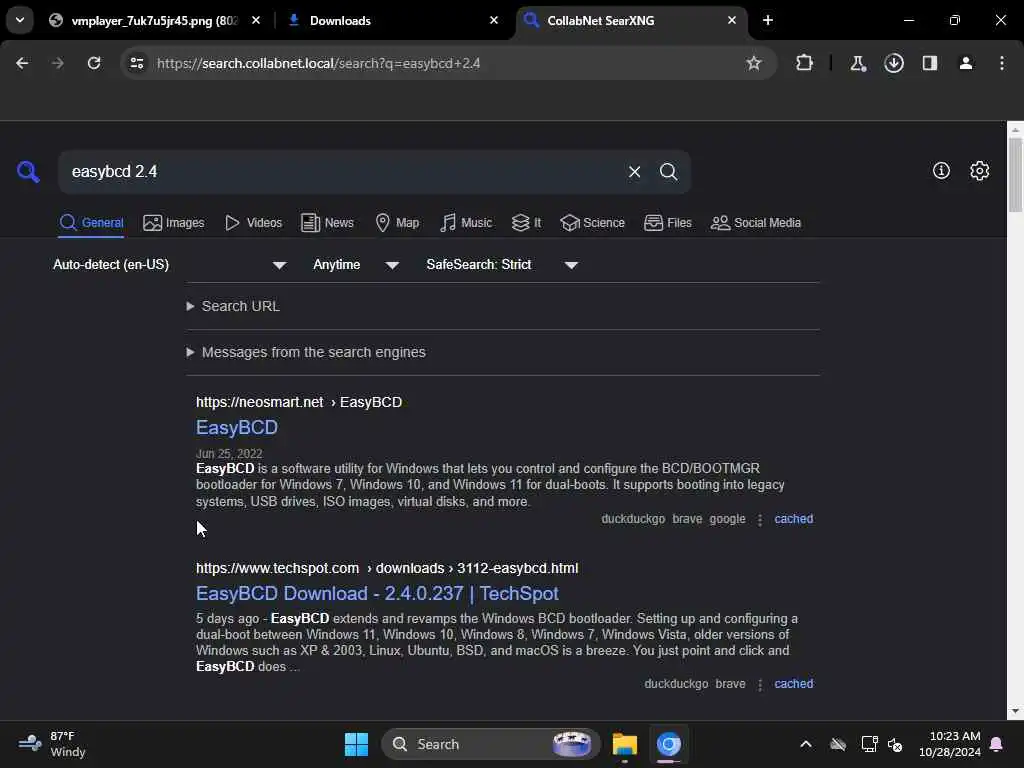Open EasyBCD Download 2.4.0.237 TechSpot link
The height and width of the screenshot is (768, 1024).
tap(377, 594)
